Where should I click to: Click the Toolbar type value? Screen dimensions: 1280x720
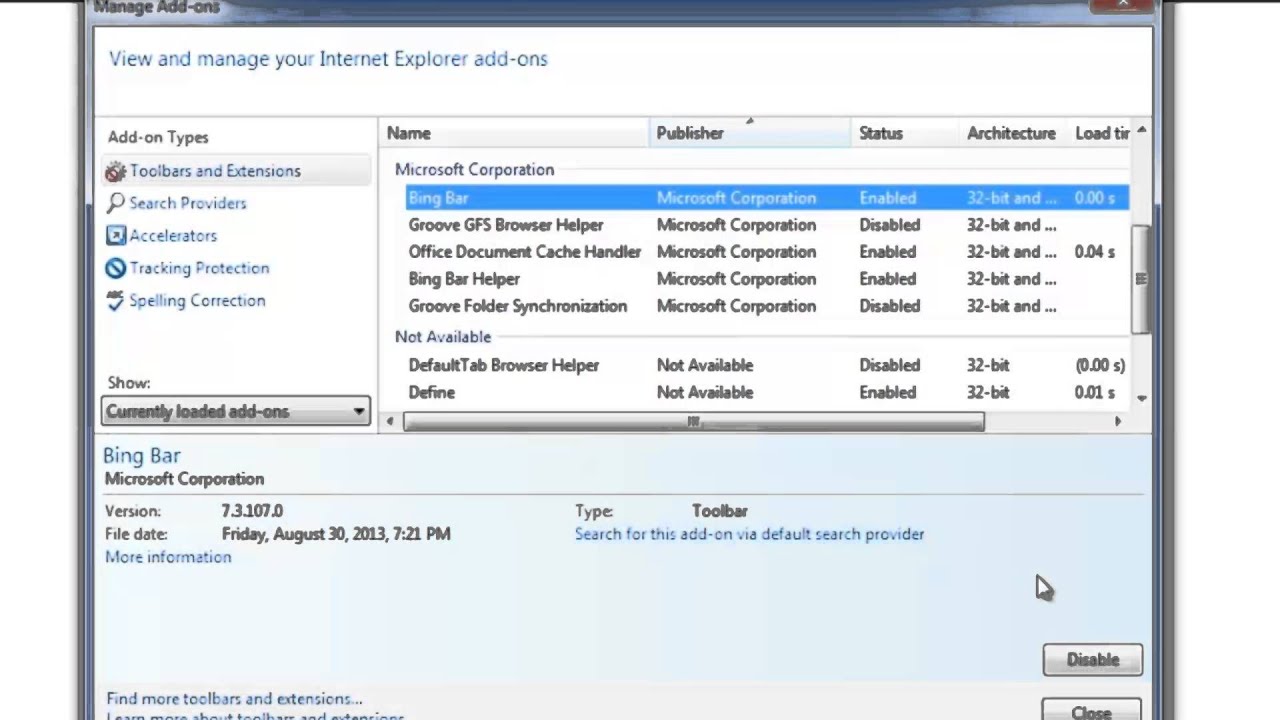pyautogui.click(x=720, y=511)
